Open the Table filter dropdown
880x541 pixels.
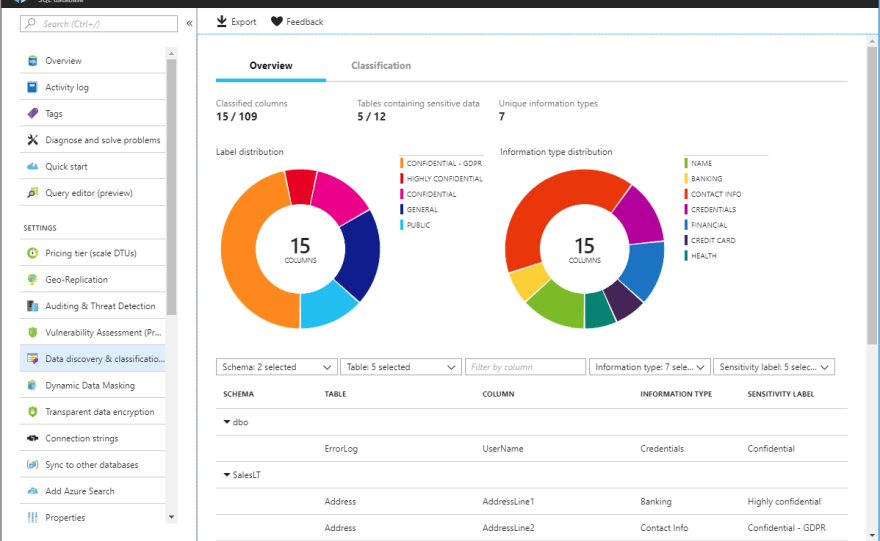tap(400, 367)
